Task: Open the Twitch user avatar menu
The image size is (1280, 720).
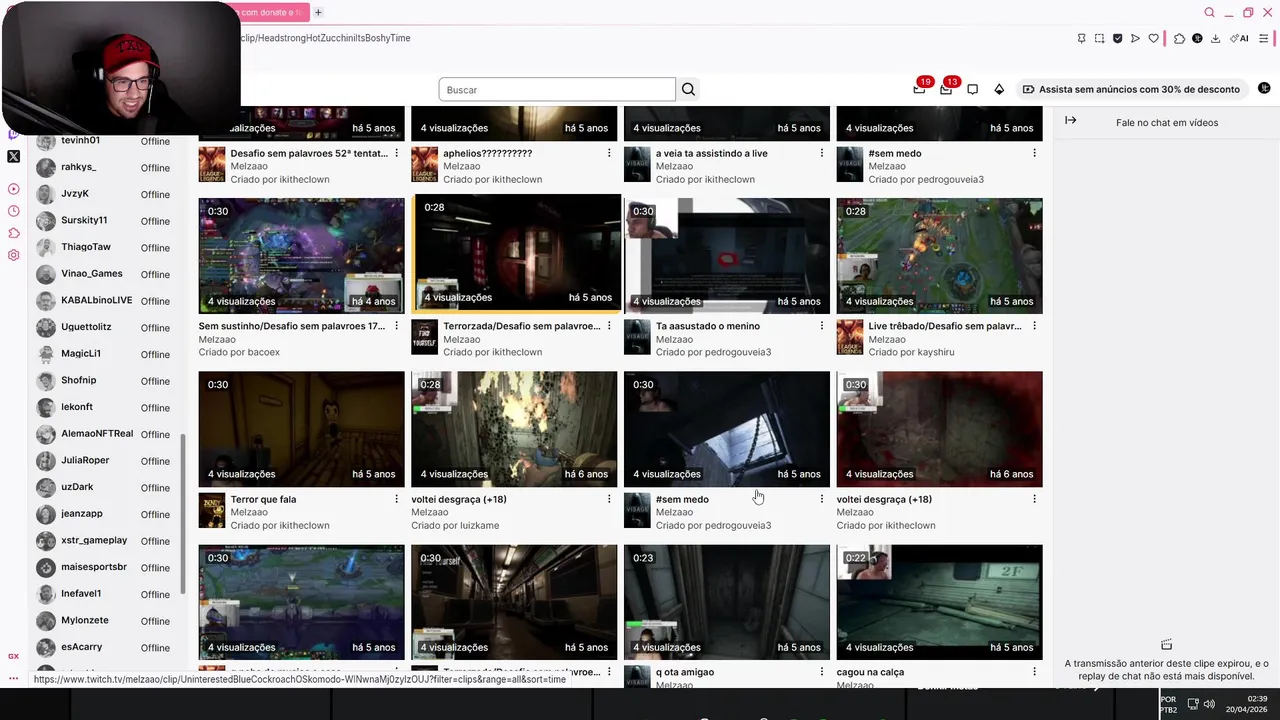Action: [1264, 89]
